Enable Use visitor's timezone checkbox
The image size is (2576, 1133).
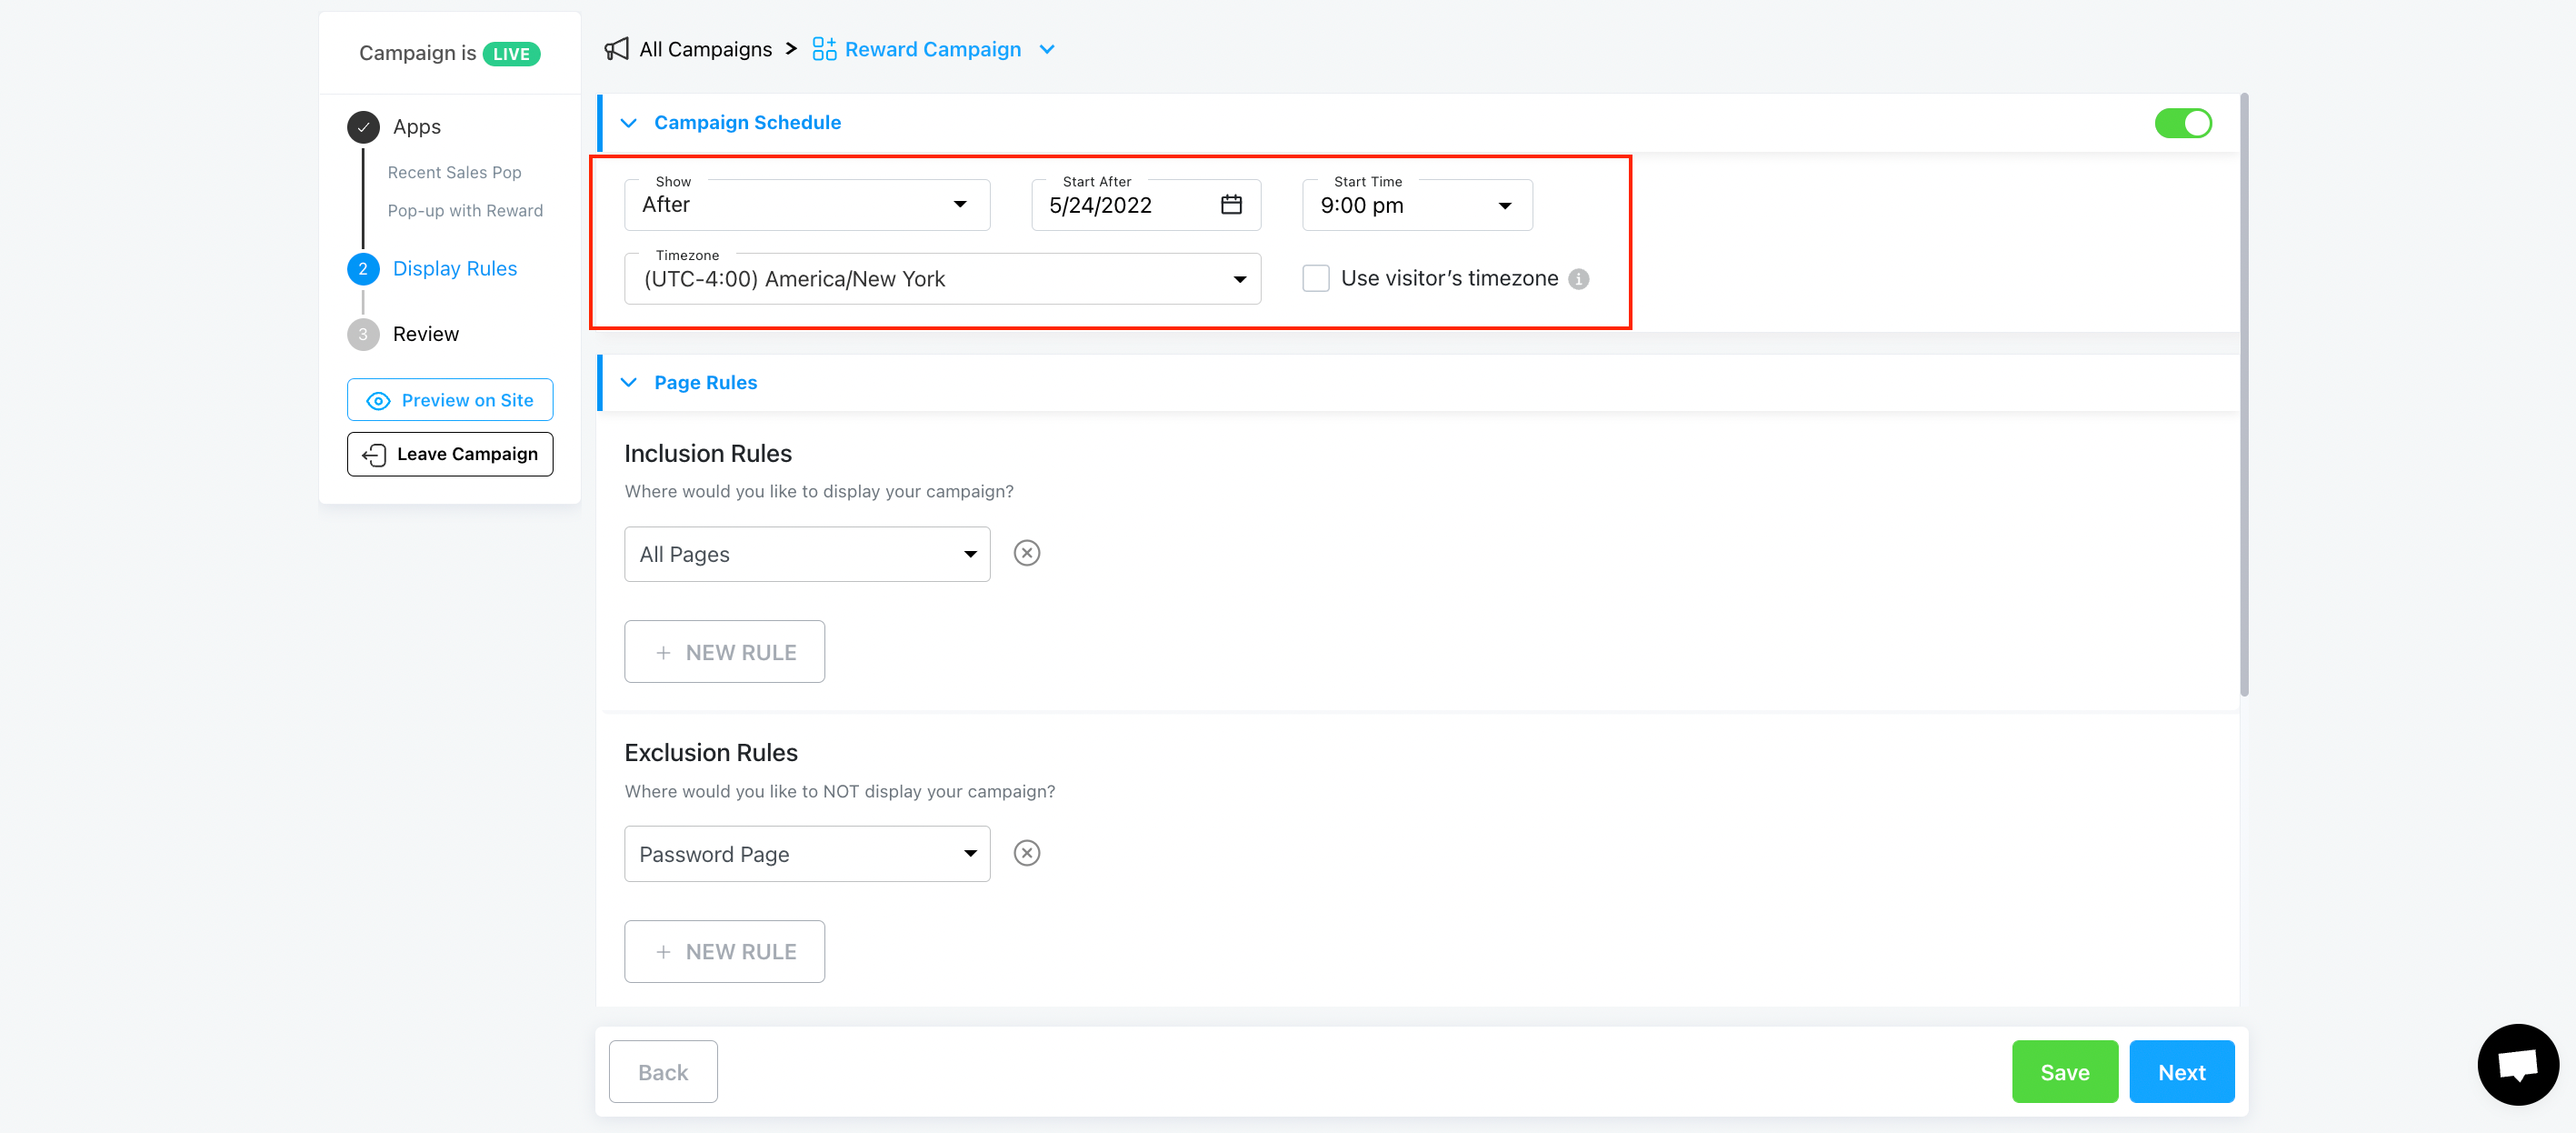(1314, 278)
